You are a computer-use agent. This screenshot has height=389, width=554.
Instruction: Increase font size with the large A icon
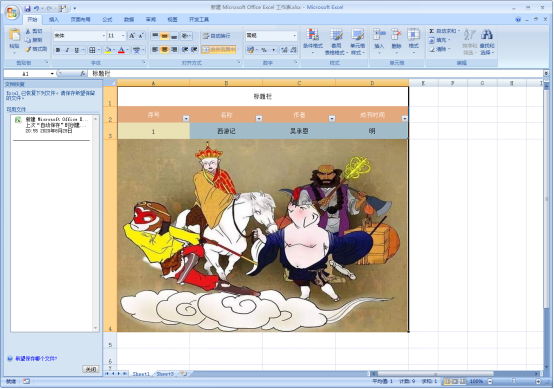point(132,36)
